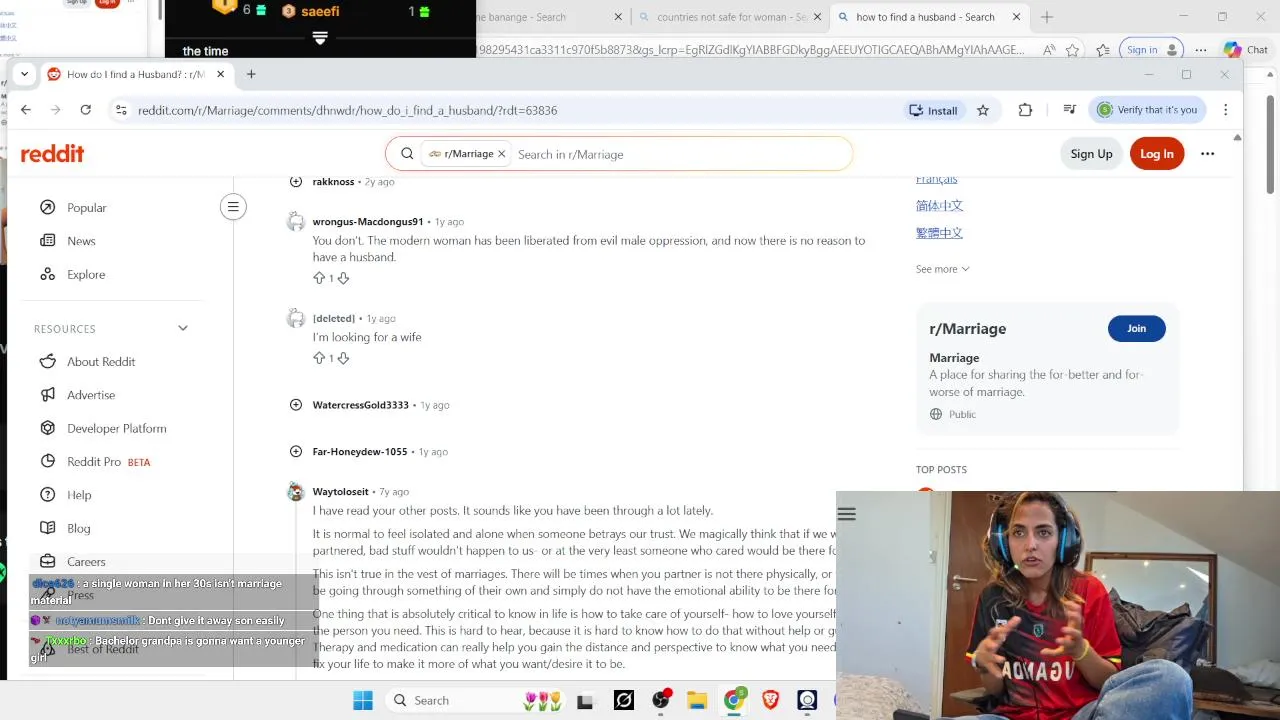Screen dimensions: 1280x720
Task: Open Developer Platform link
Action: (x=117, y=429)
